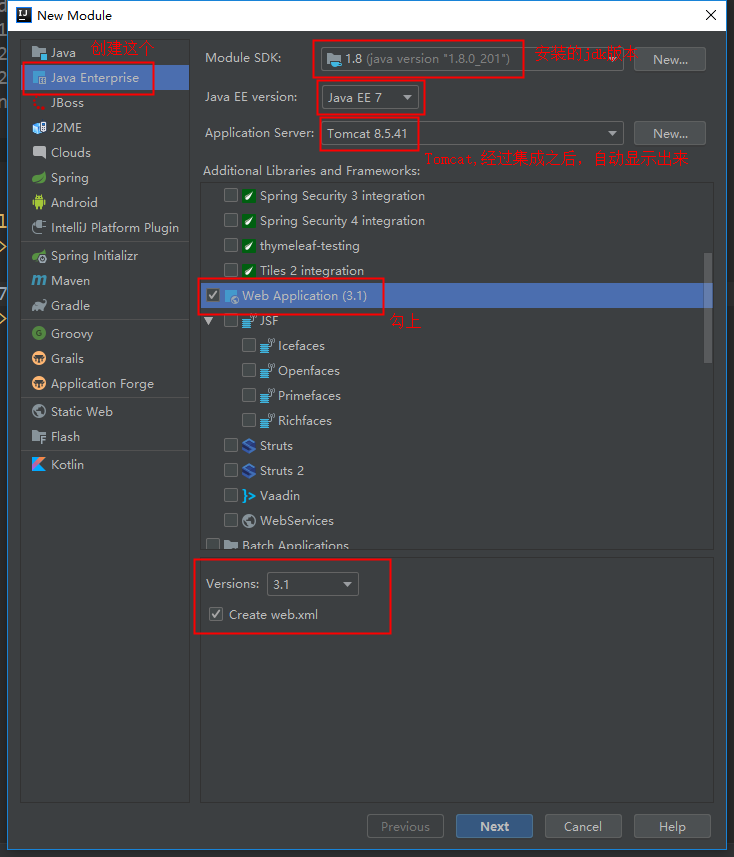Click the Flash folder icon
This screenshot has height=857, width=734.
coord(39,437)
